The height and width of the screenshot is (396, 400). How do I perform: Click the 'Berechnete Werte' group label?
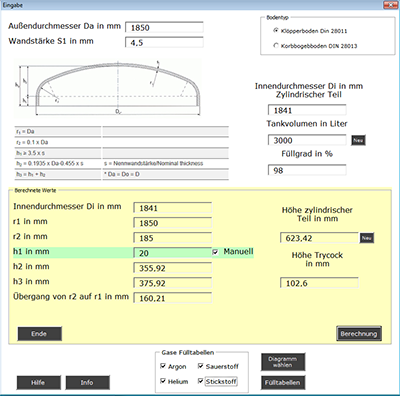pyautogui.click(x=35, y=190)
